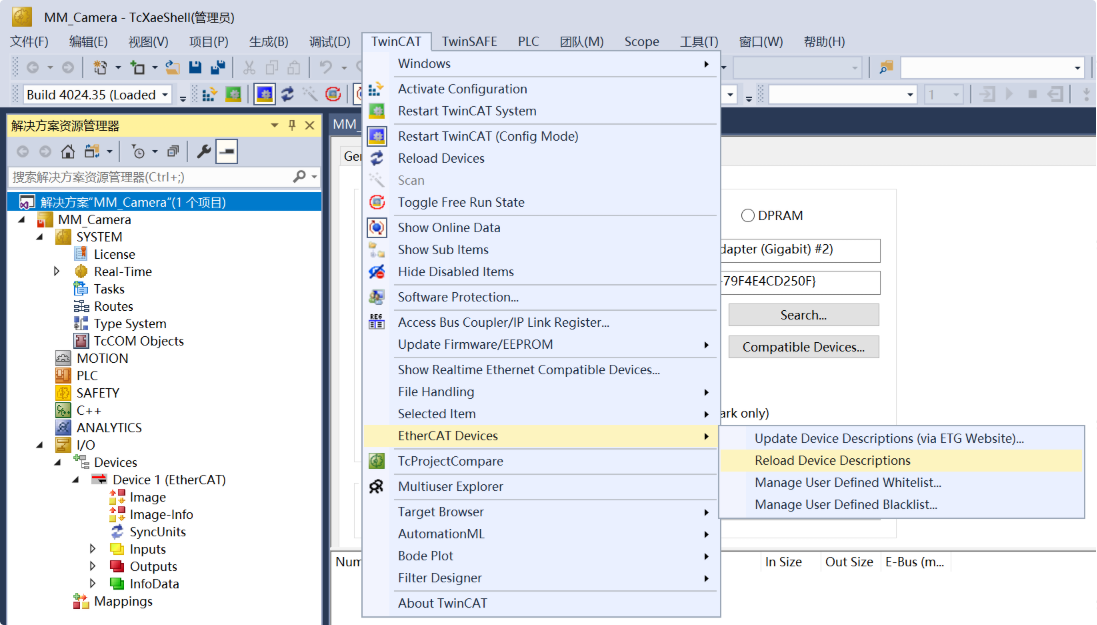The height and width of the screenshot is (625, 1097).
Task: Click Compatible Devices... button
Action: [803, 347]
